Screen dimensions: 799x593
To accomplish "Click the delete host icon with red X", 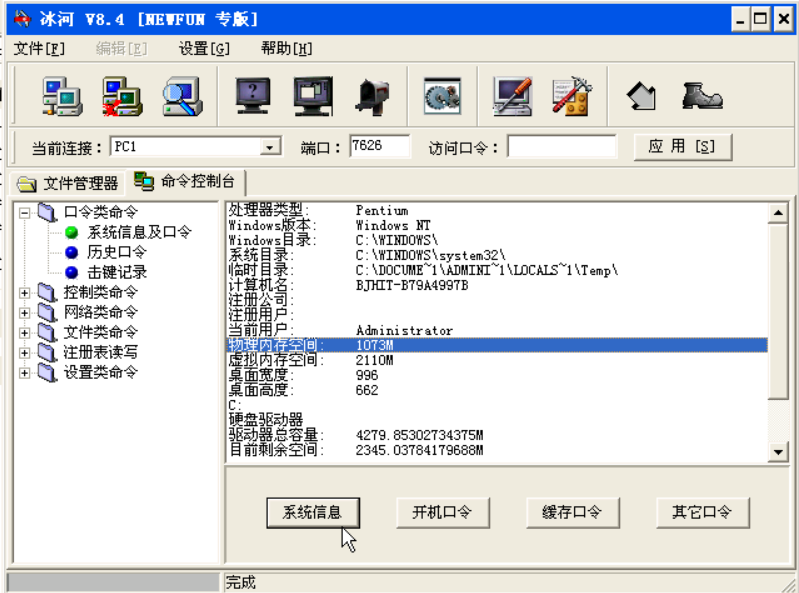I will (122, 96).
